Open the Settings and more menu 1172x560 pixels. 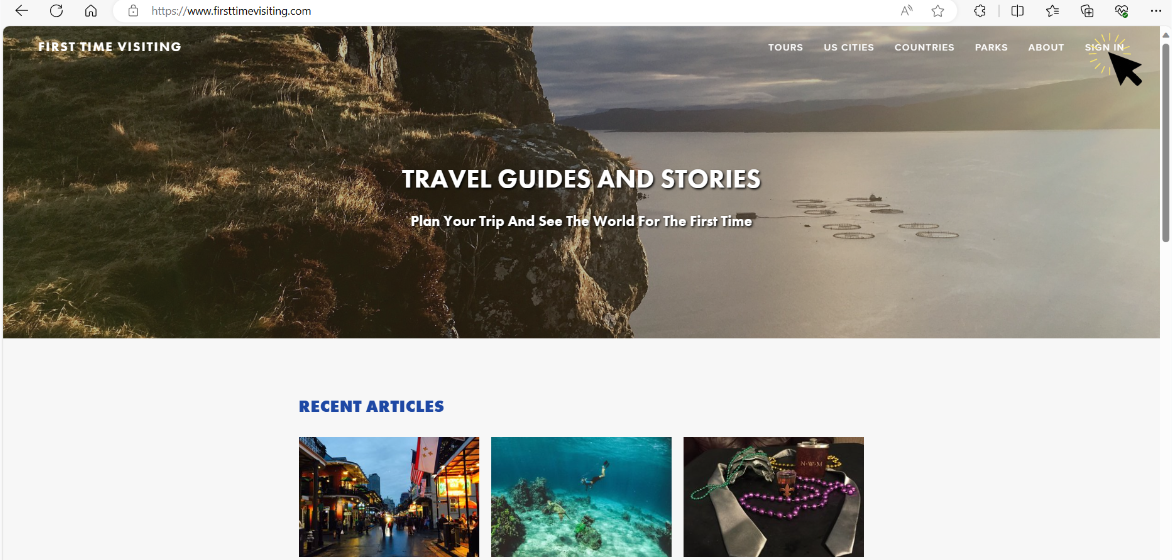point(1156,11)
